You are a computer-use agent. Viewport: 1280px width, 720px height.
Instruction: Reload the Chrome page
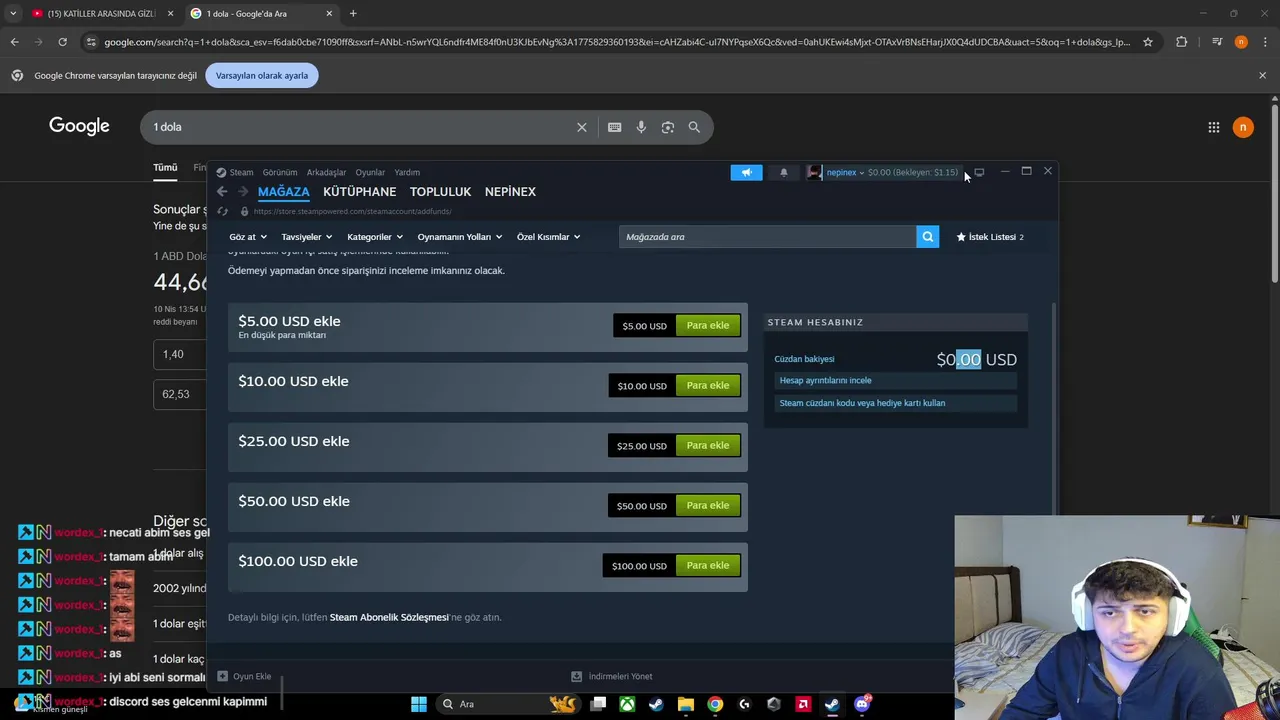(62, 42)
